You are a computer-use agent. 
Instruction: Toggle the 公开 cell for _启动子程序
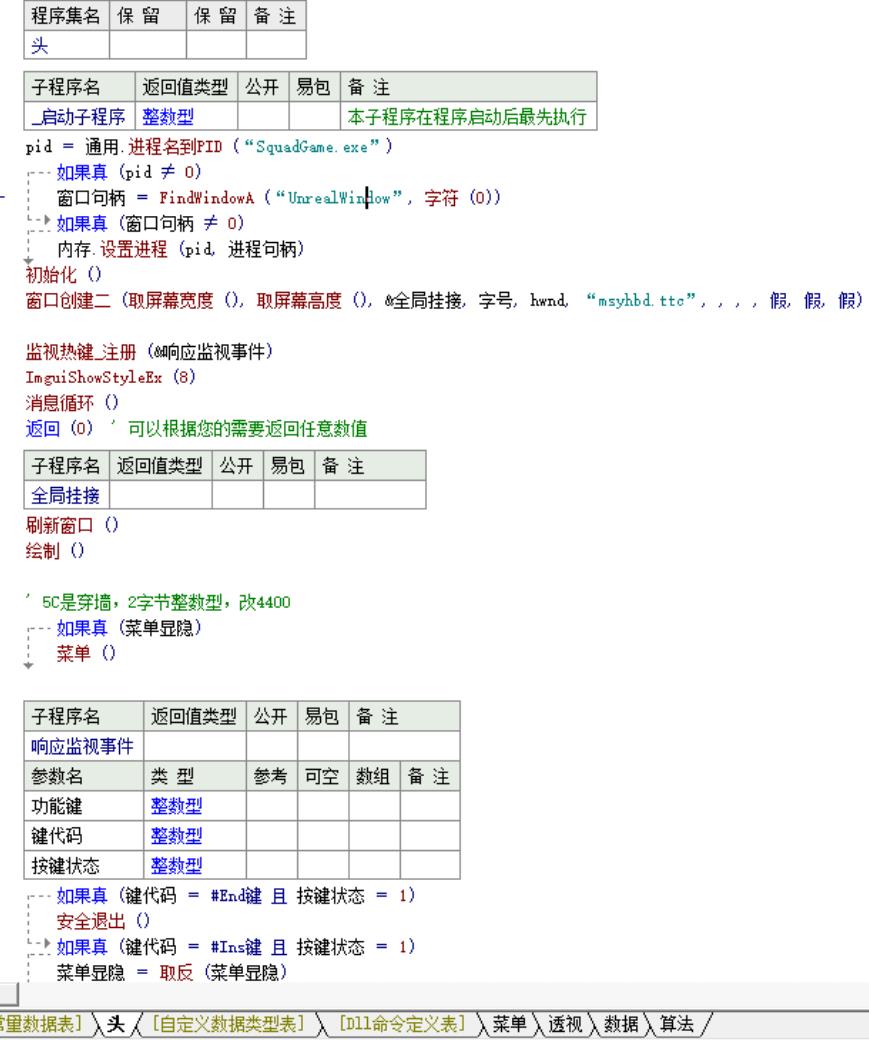click(x=258, y=118)
